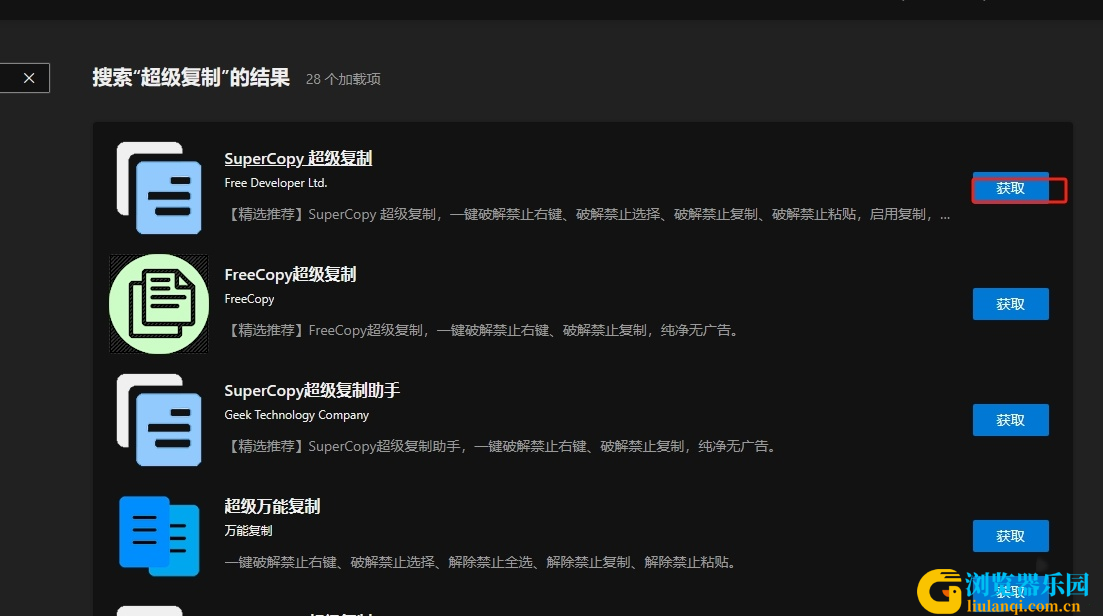The height and width of the screenshot is (616, 1103).
Task: Click the FreeCopy超级复制 description text
Action: pyautogui.click(x=483, y=331)
